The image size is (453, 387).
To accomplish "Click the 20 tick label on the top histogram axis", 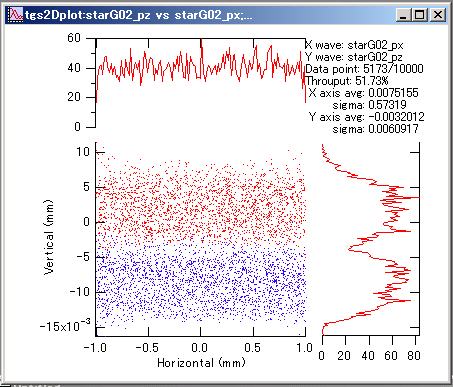I will pyautogui.click(x=74, y=97).
